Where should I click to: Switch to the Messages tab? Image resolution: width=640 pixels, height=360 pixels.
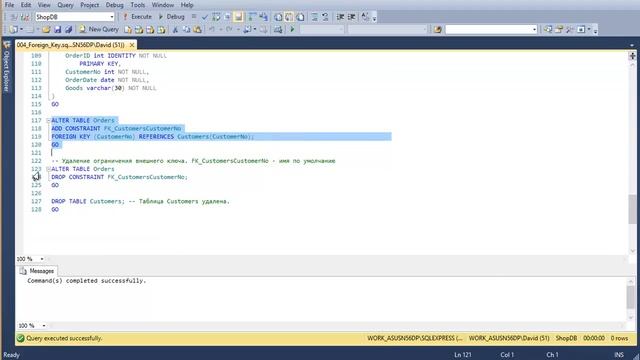click(x=37, y=271)
